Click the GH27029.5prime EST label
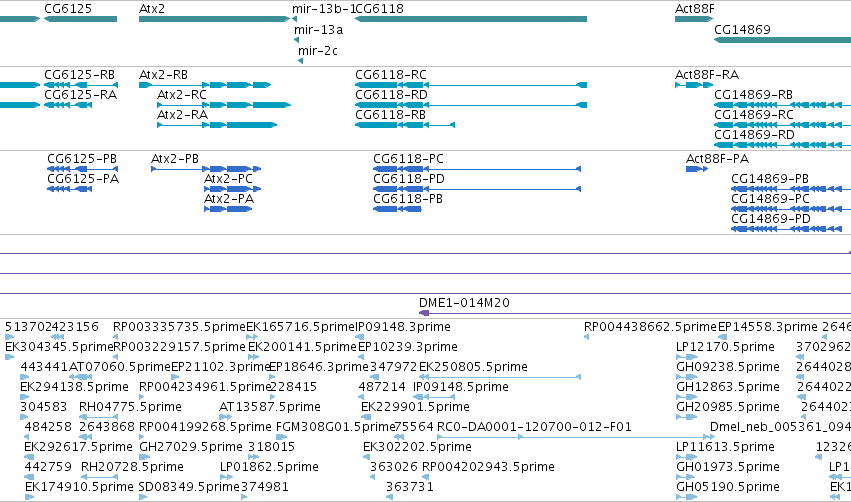 coord(191,447)
